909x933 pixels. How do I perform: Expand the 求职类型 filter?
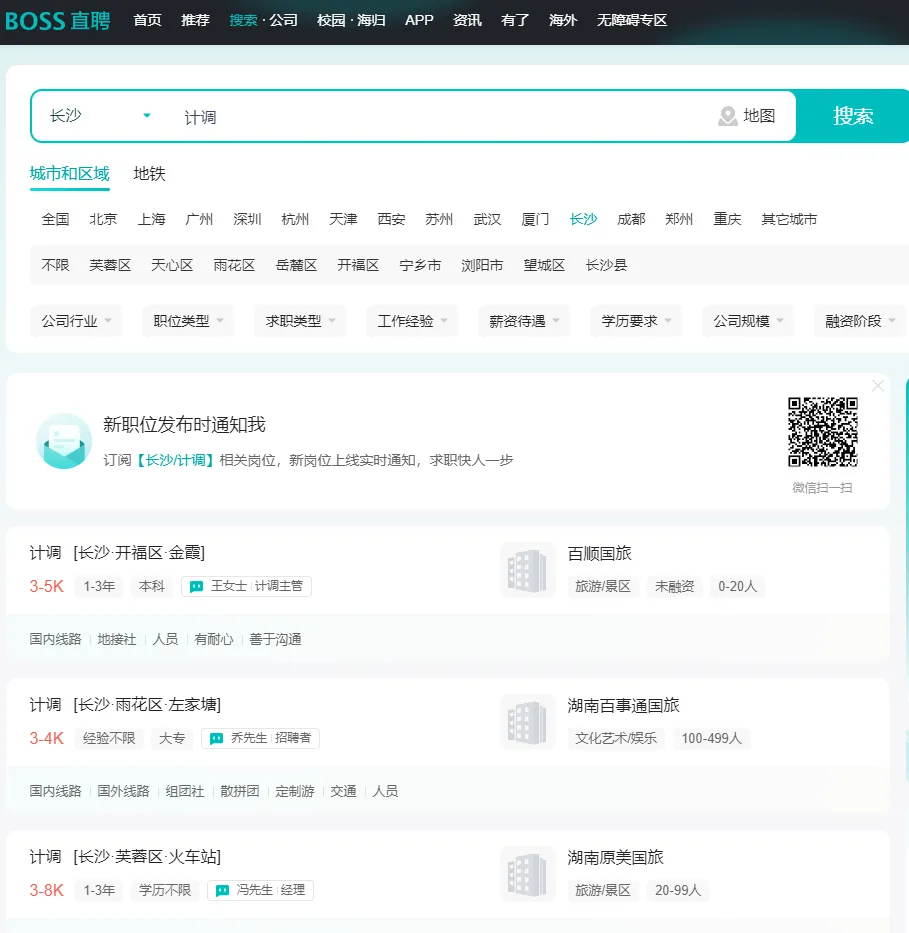tap(300, 321)
